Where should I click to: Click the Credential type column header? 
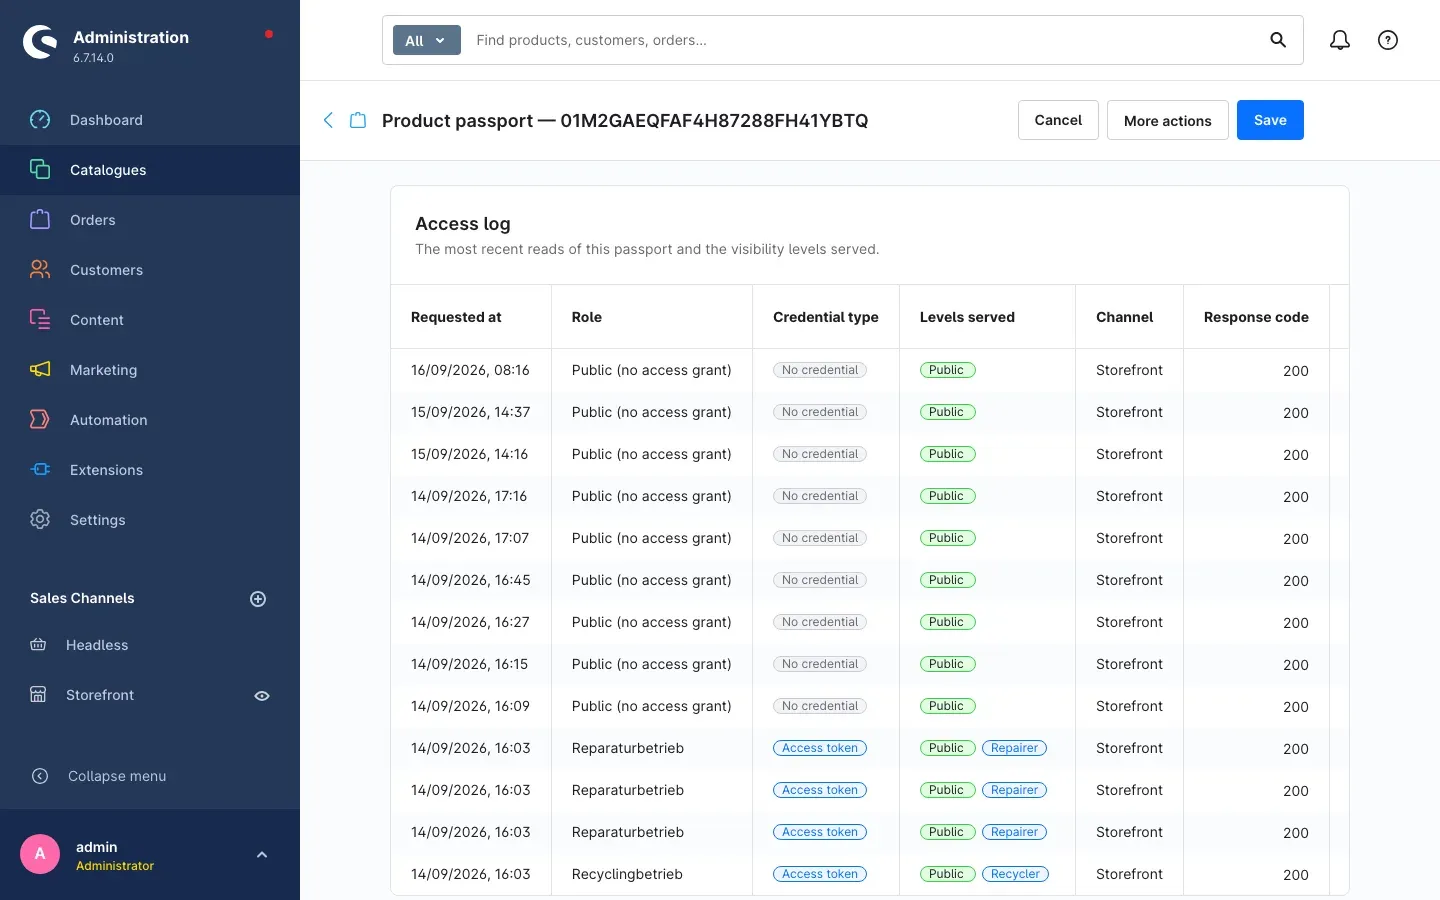[x=826, y=317]
